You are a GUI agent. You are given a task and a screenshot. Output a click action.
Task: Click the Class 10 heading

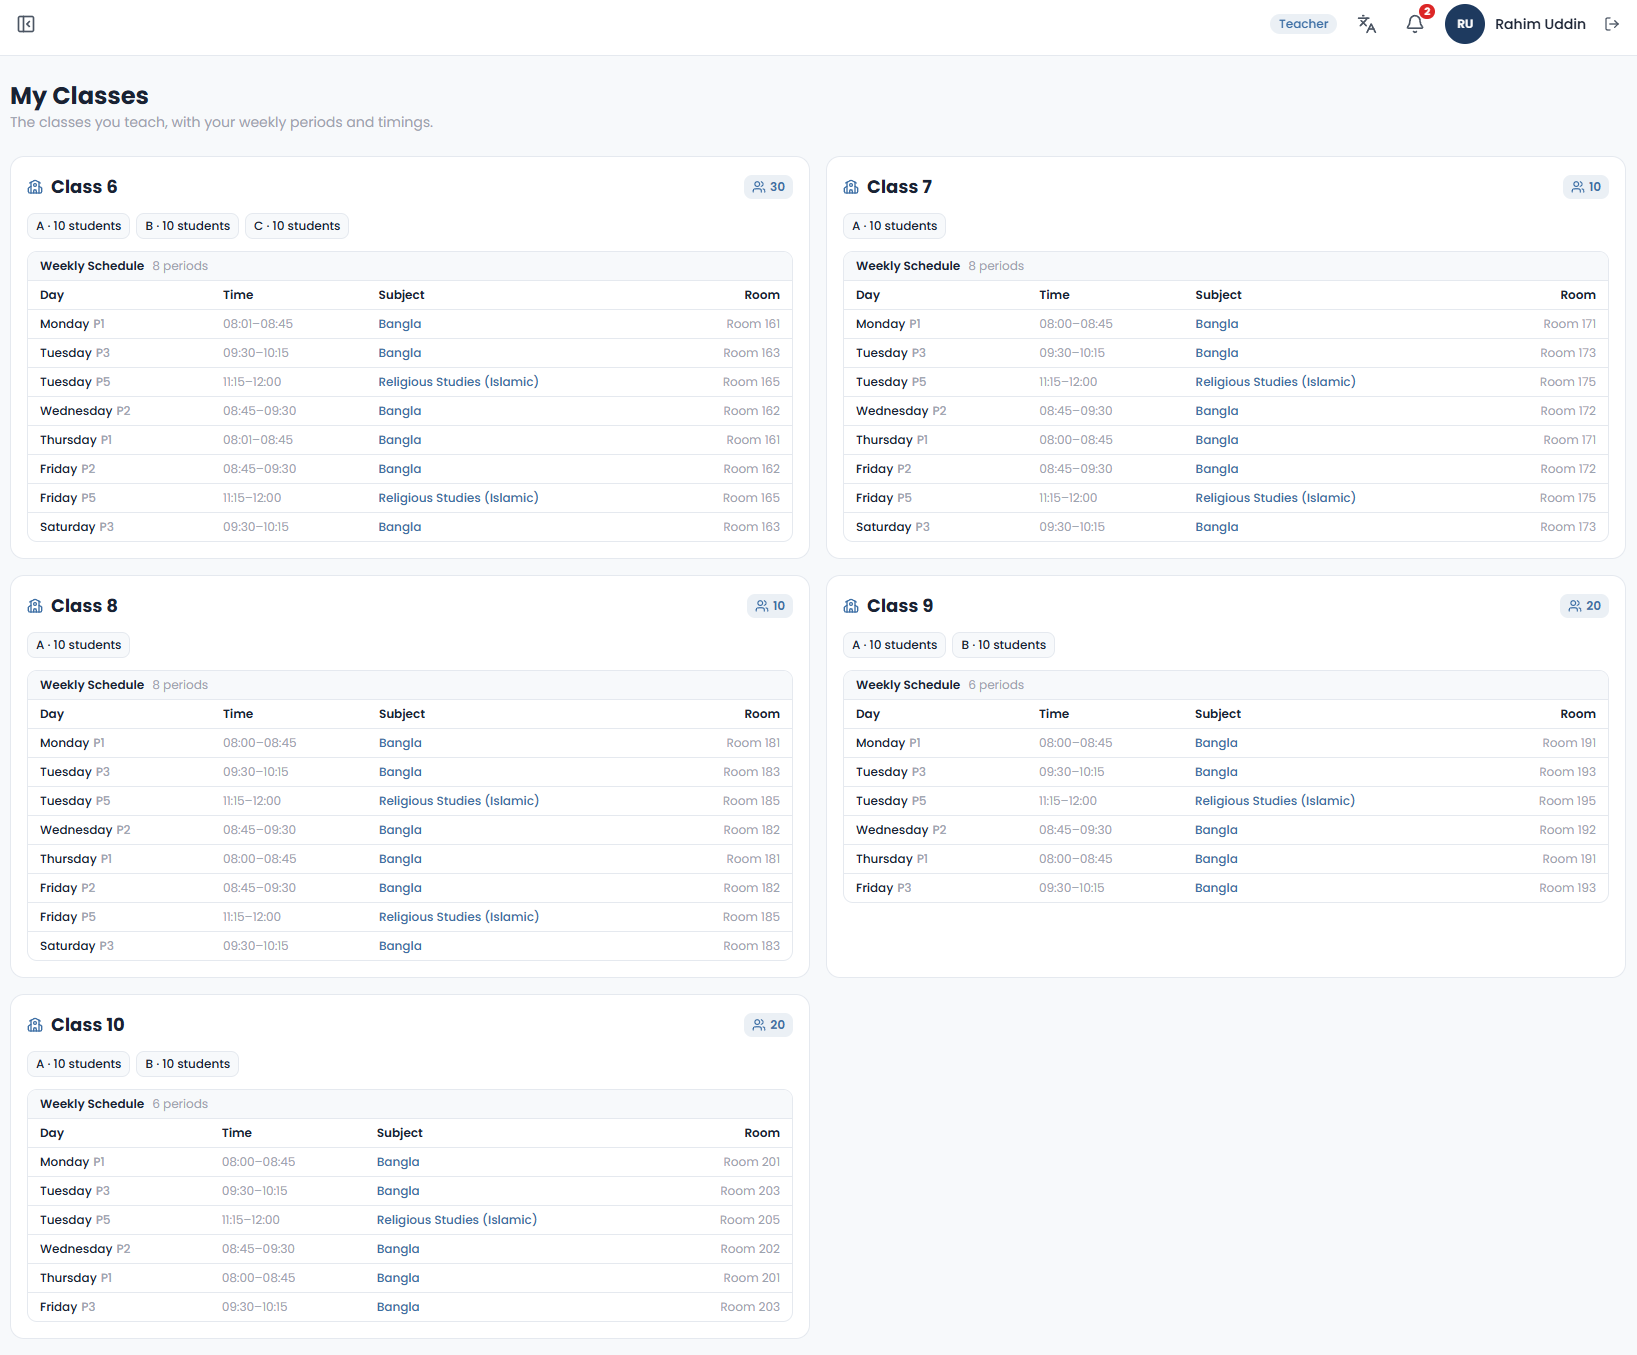[88, 1025]
